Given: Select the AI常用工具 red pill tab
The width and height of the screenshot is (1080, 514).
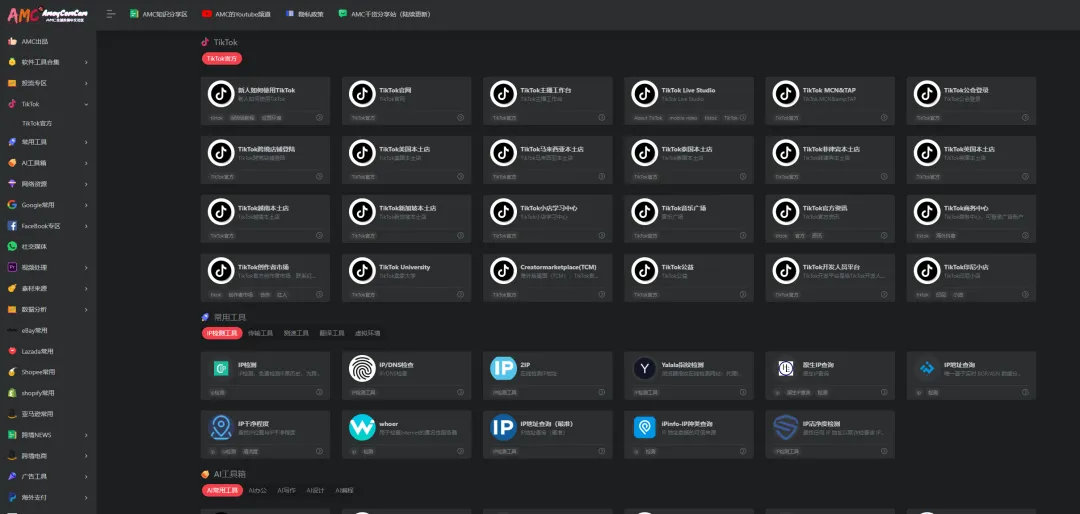Looking at the screenshot, I should (222, 491).
